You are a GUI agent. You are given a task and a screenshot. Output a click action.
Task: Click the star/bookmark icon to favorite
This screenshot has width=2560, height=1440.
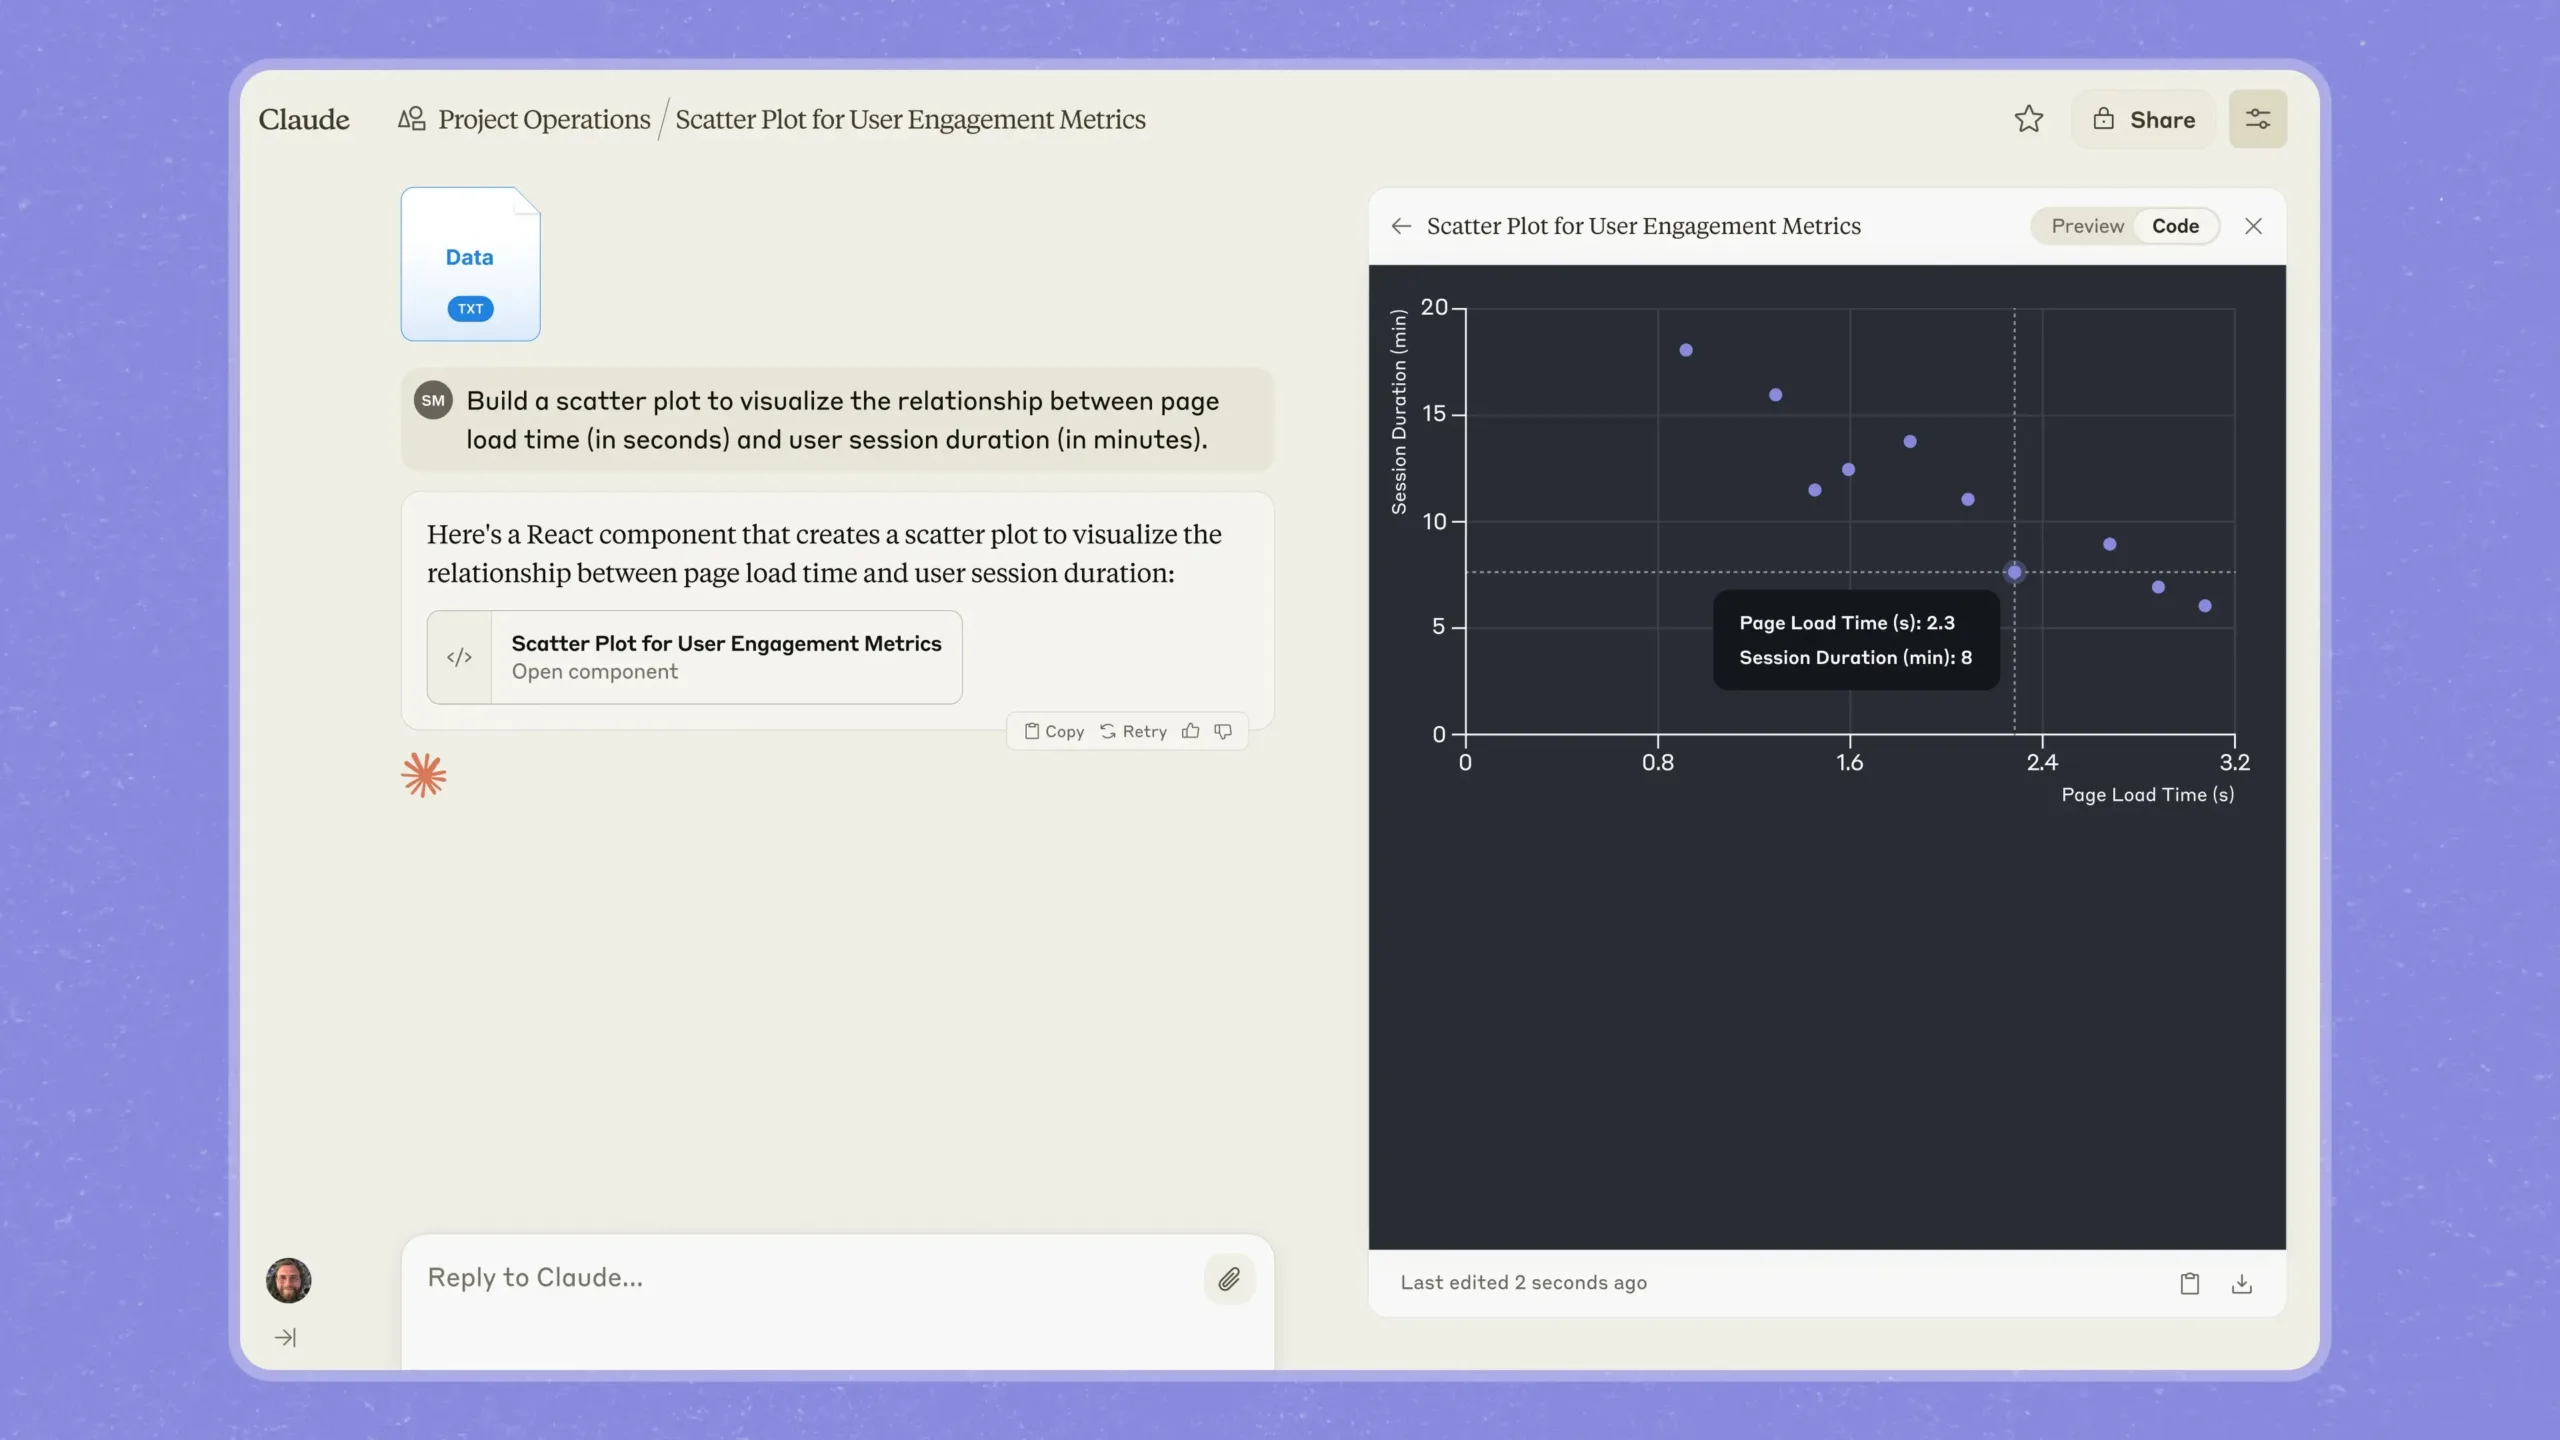point(2029,118)
